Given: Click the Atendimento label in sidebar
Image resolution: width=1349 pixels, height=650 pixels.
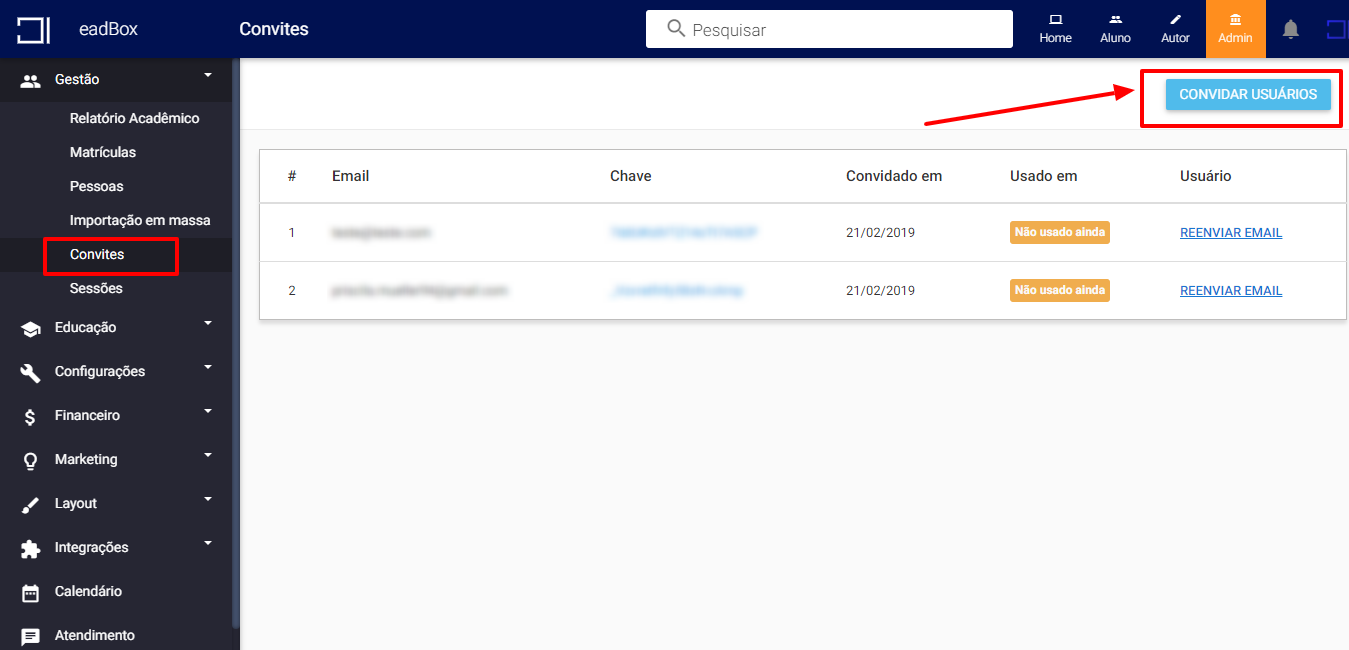Looking at the screenshot, I should [x=95, y=635].
